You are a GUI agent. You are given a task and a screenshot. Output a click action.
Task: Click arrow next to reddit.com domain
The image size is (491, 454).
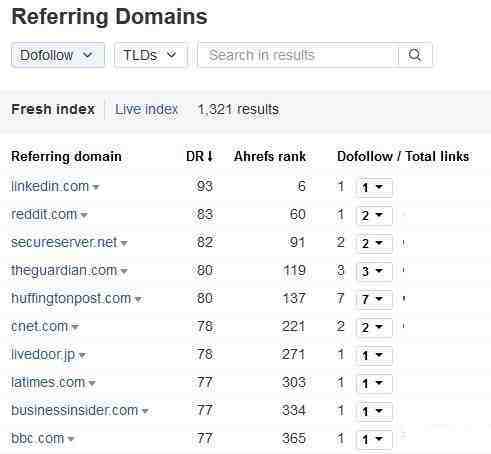(84, 215)
